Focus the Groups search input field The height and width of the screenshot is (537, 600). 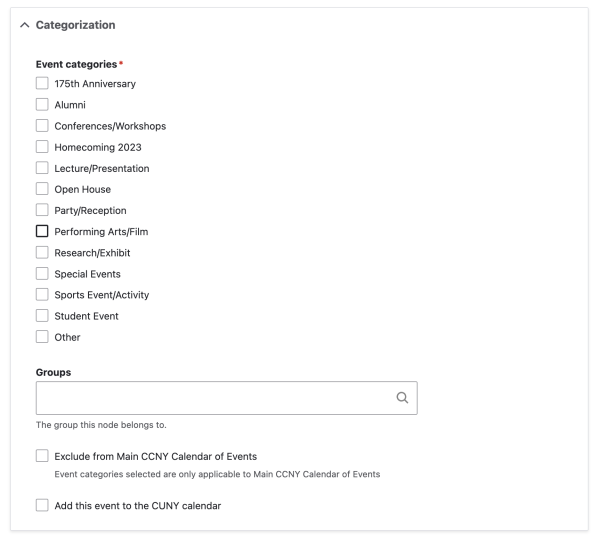[227, 398]
